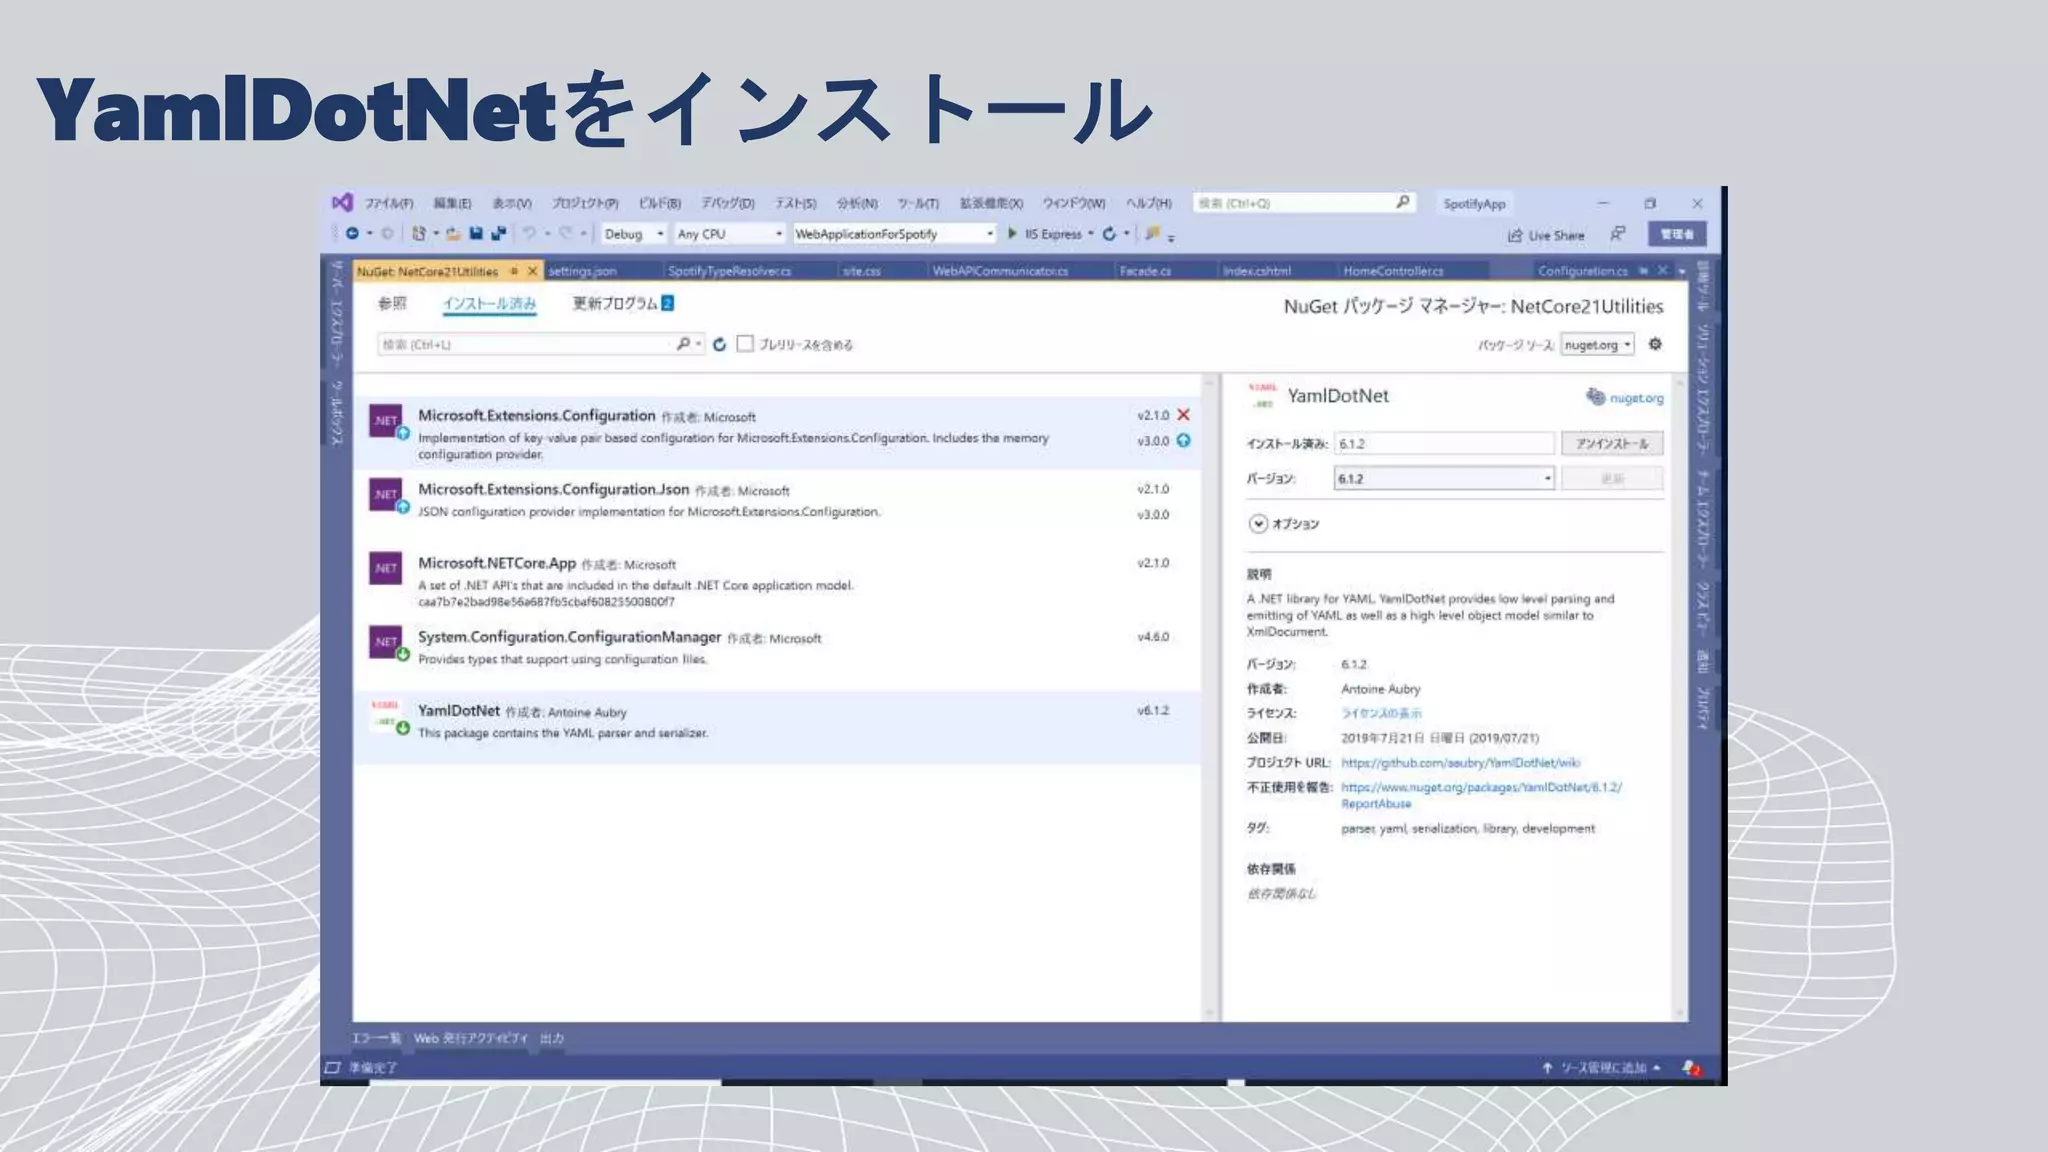Image resolution: width=2048 pixels, height=1152 pixels.
Task: Open the document tabs overflow dropdown arrow
Action: coord(1683,271)
